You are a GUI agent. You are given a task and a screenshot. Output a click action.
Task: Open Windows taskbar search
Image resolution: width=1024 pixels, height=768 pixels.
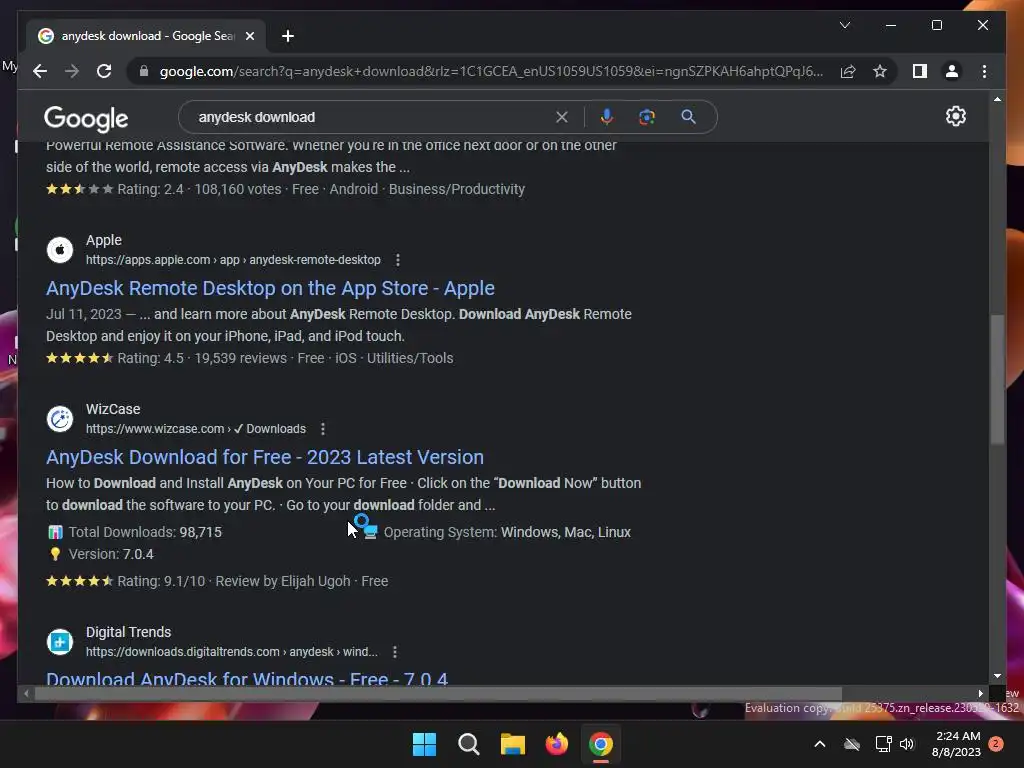tap(468, 744)
